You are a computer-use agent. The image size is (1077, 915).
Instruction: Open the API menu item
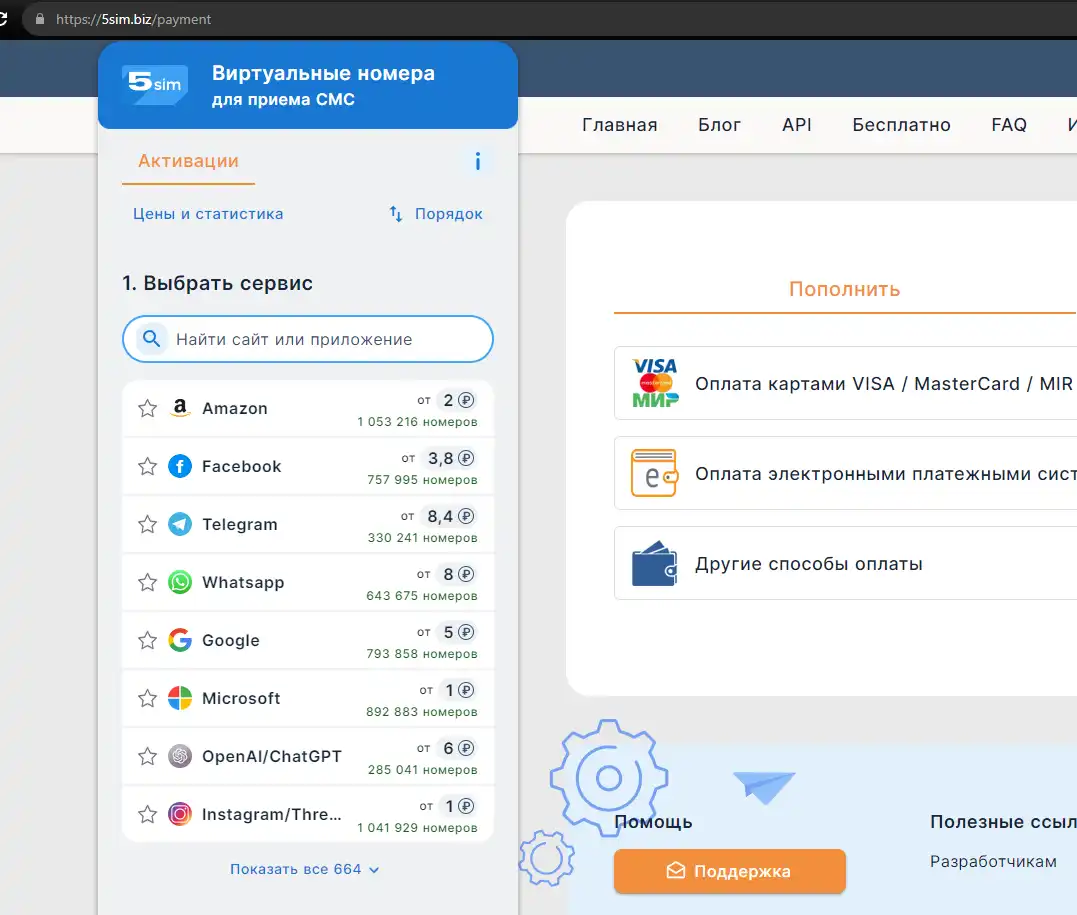tap(797, 124)
